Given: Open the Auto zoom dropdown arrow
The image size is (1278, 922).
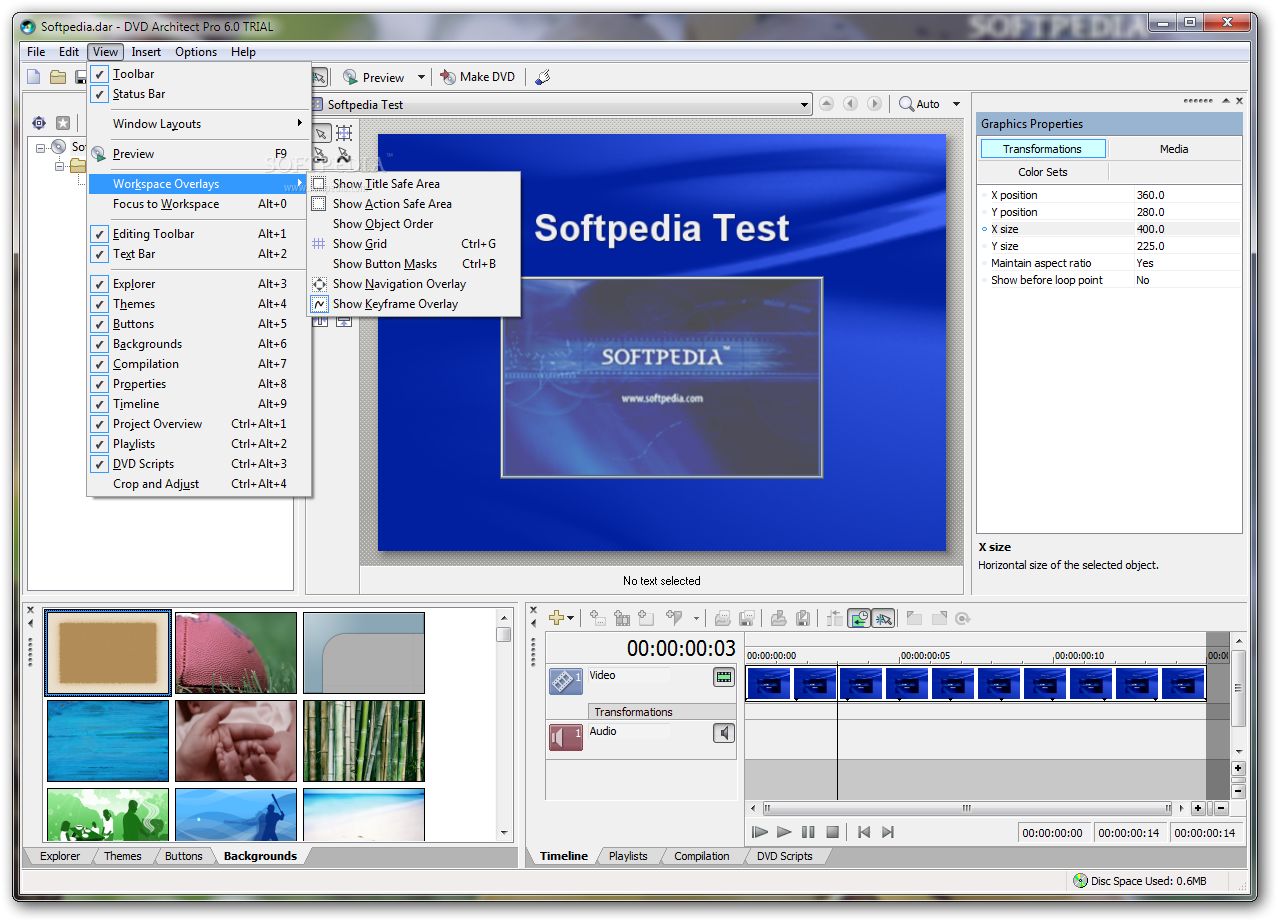Looking at the screenshot, I should coord(956,105).
